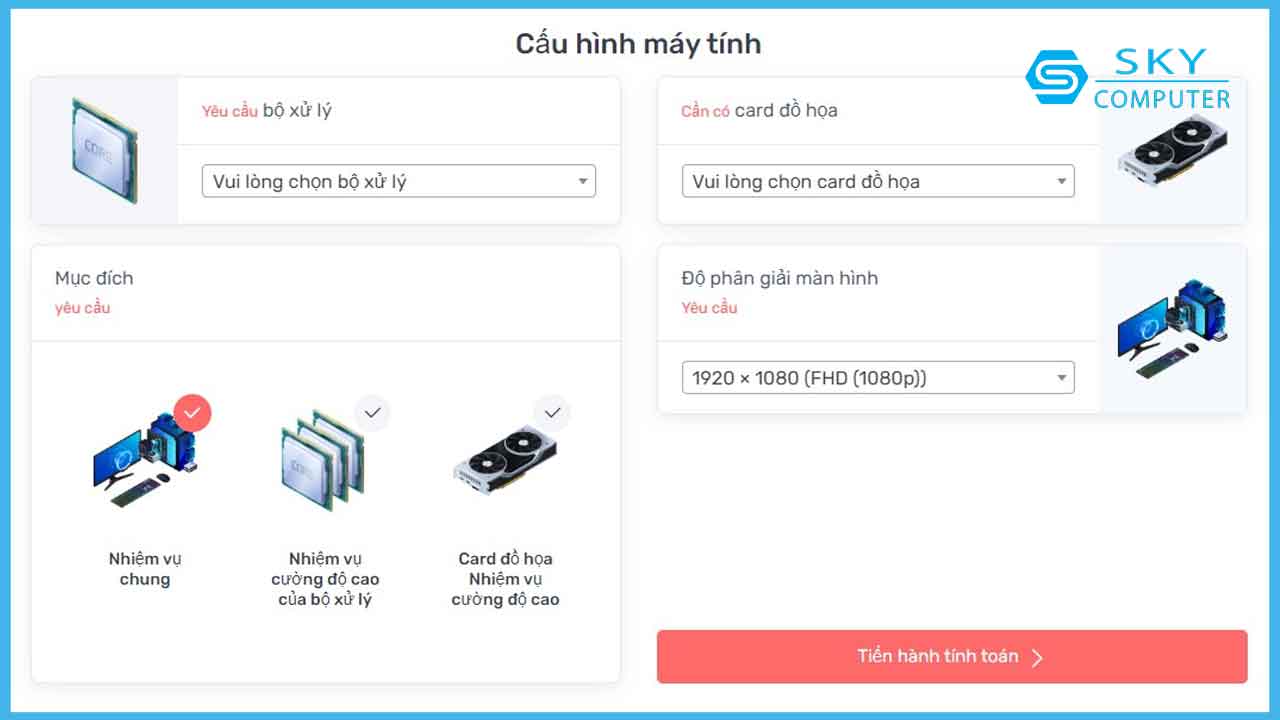
Task: Toggle the checkmark on Nhiệm vụ chung
Action: [x=192, y=413]
